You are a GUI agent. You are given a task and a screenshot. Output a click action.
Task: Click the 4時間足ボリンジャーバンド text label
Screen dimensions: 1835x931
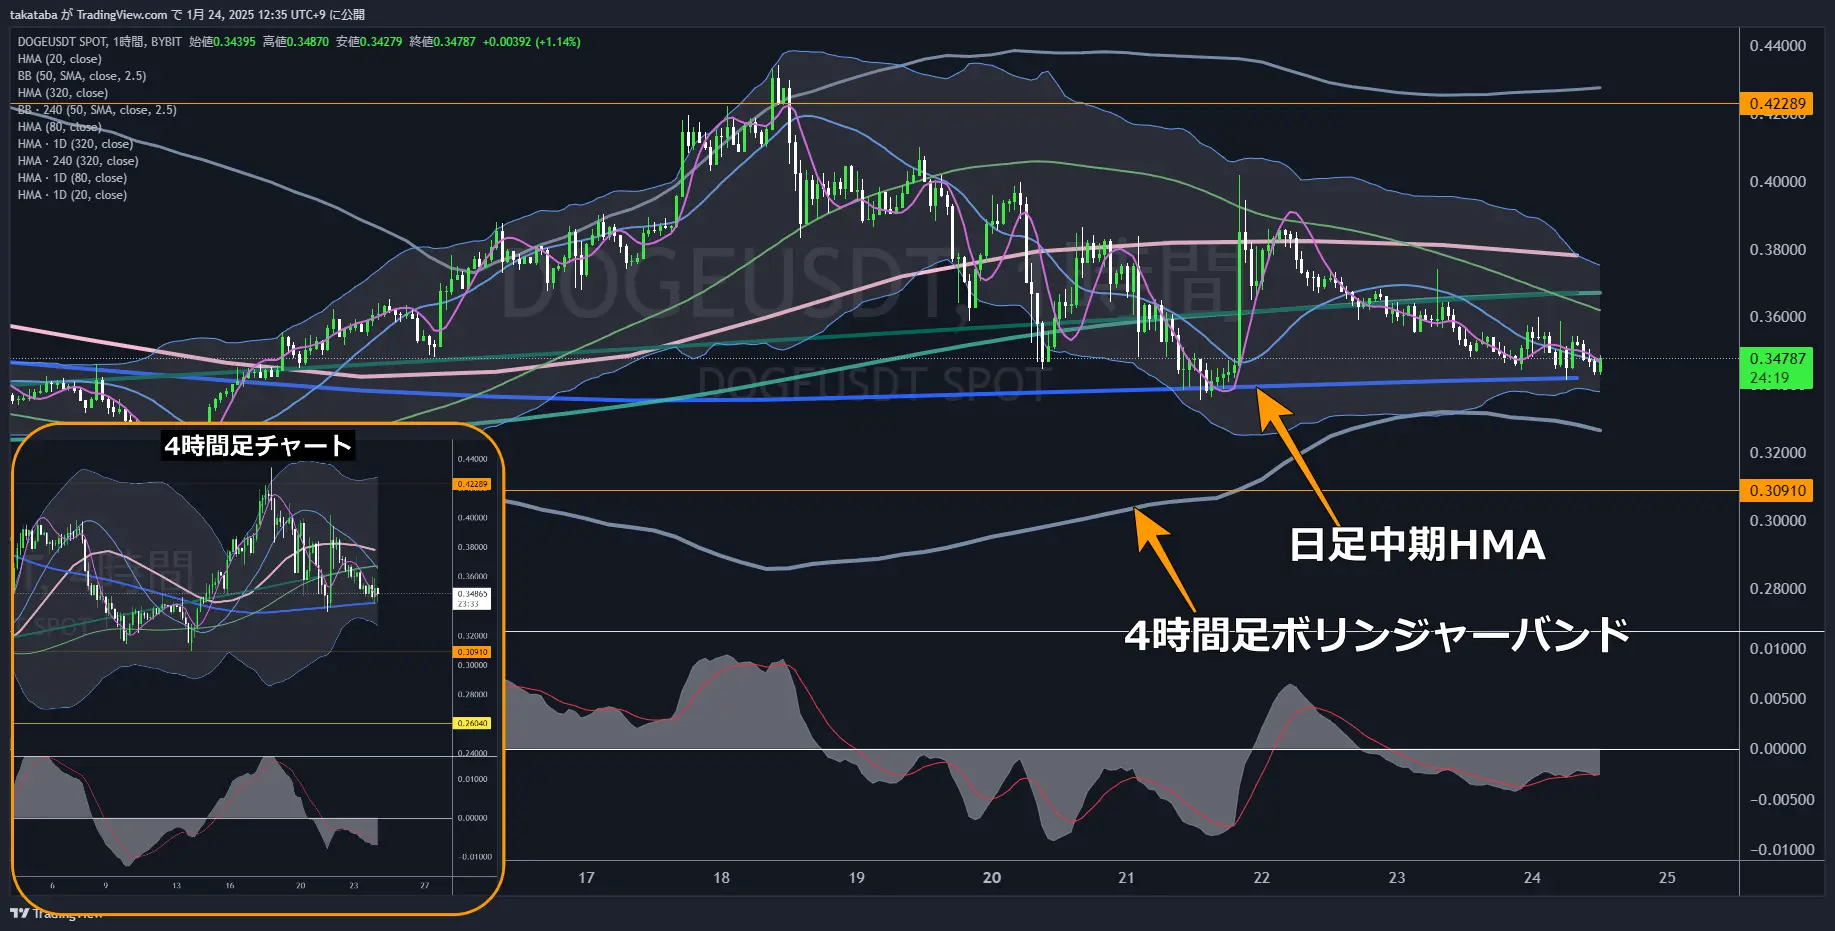point(1377,635)
